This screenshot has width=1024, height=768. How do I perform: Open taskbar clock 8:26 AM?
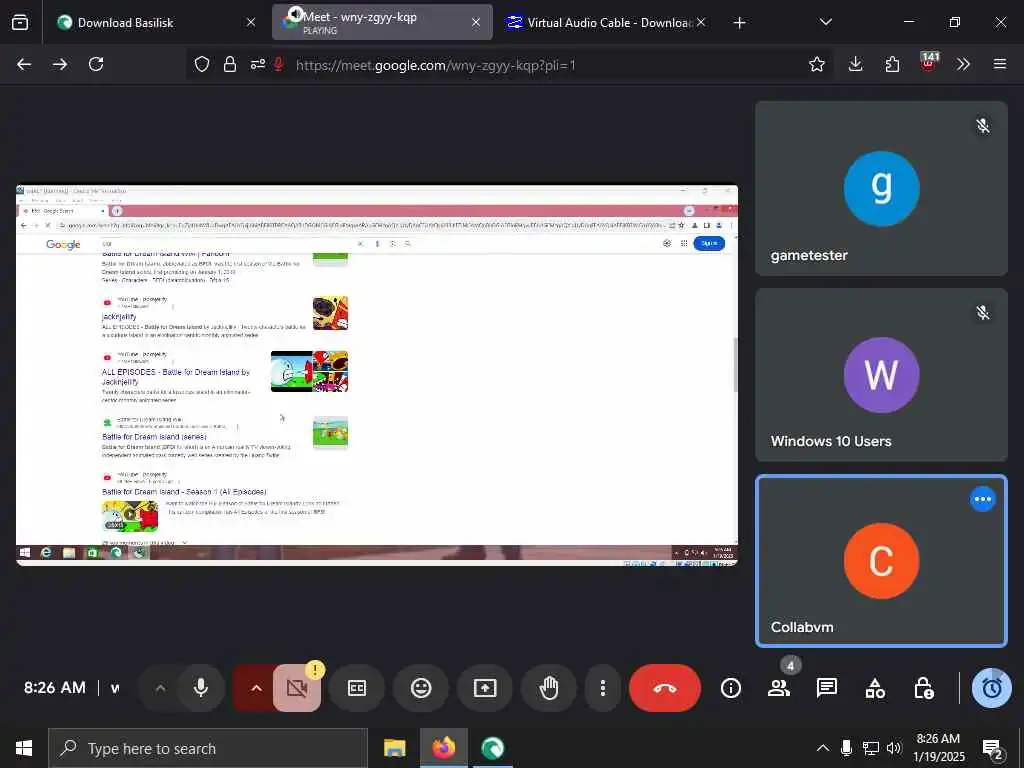938,748
